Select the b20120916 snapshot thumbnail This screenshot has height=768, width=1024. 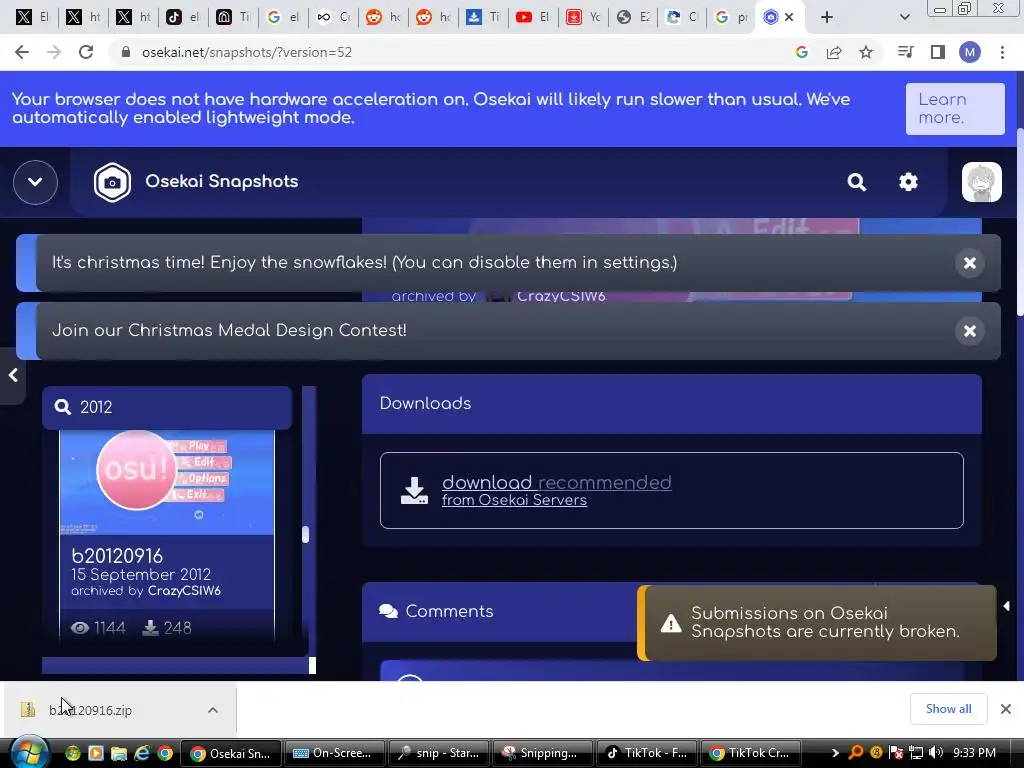[x=167, y=483]
